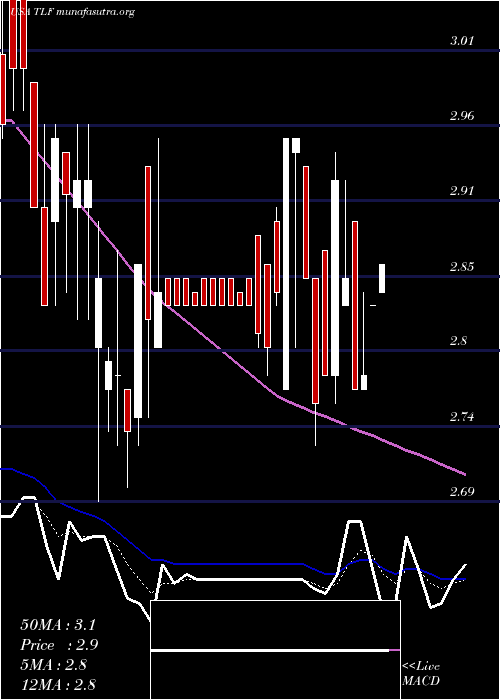The image size is (500, 700).
Task: Select the 2.96 price level label
Action: pos(461,117)
